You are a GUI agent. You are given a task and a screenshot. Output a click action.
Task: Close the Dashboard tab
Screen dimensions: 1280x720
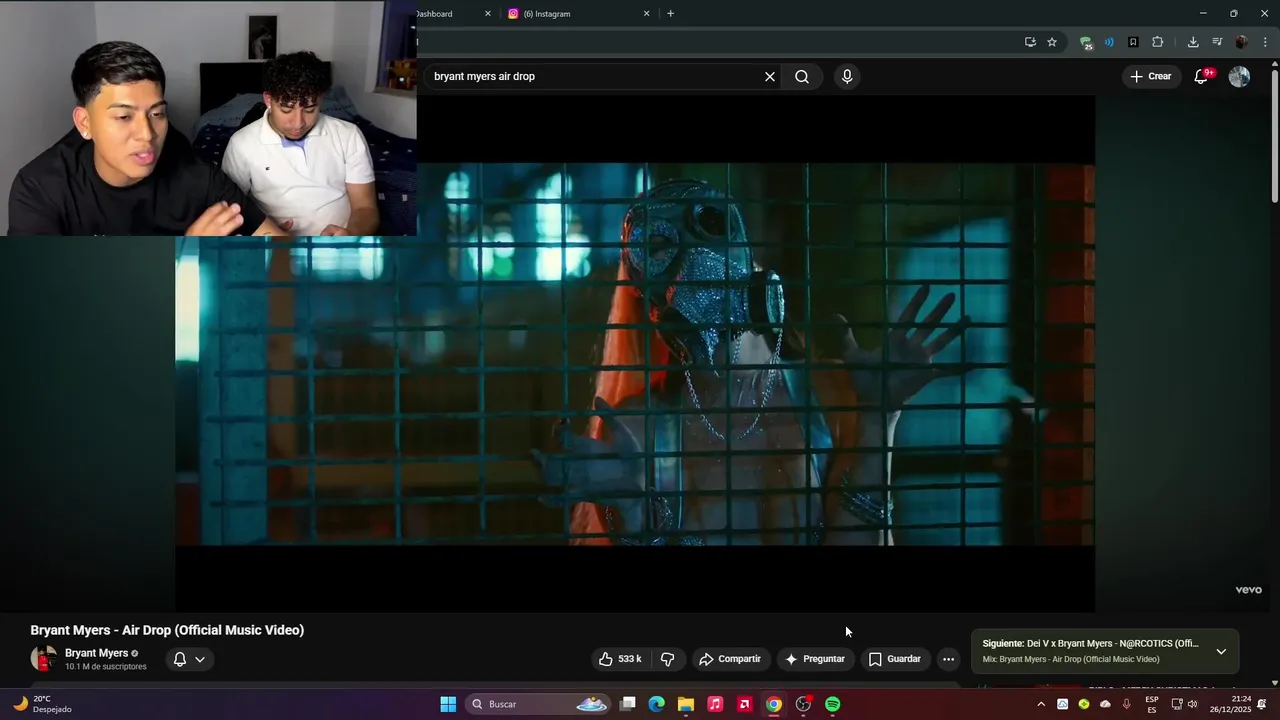(488, 14)
